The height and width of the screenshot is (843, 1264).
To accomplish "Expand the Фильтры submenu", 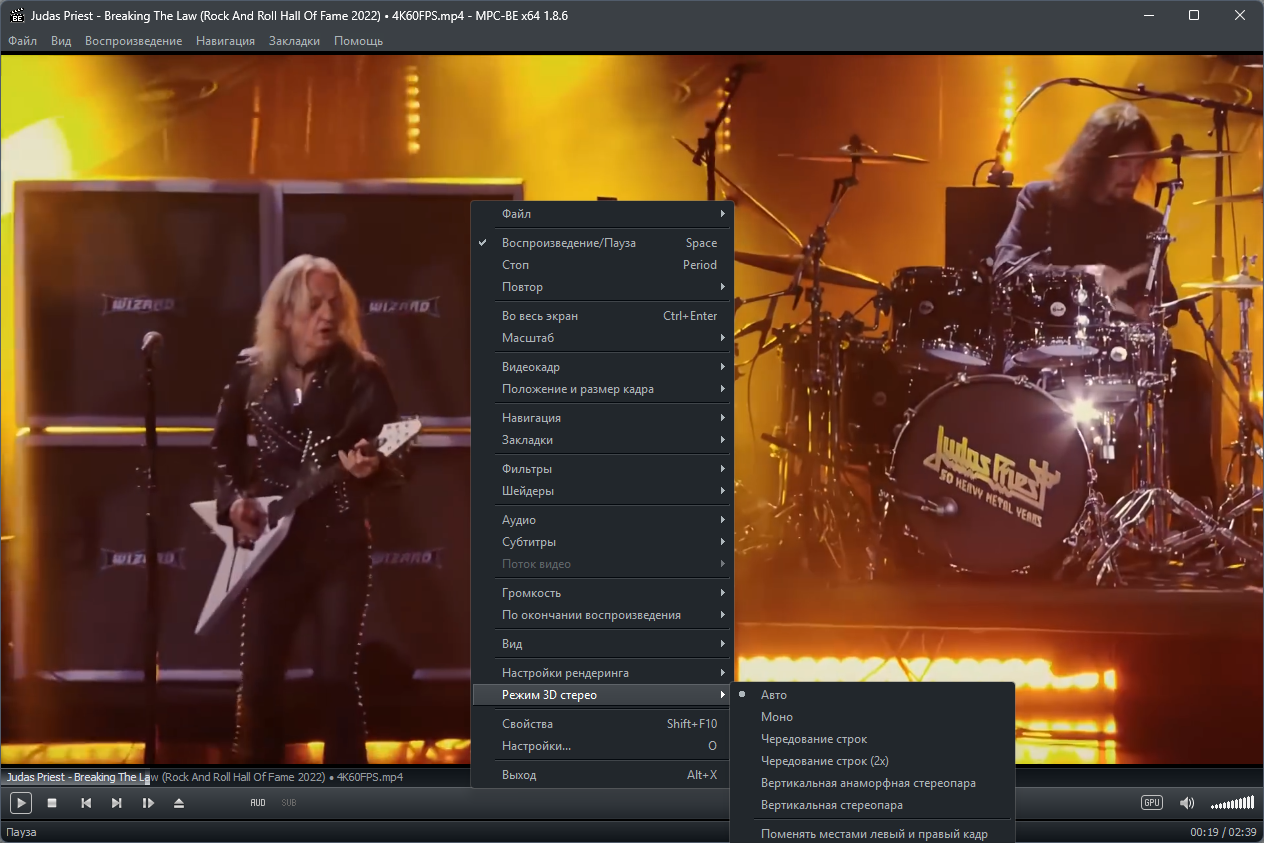I will (x=603, y=469).
